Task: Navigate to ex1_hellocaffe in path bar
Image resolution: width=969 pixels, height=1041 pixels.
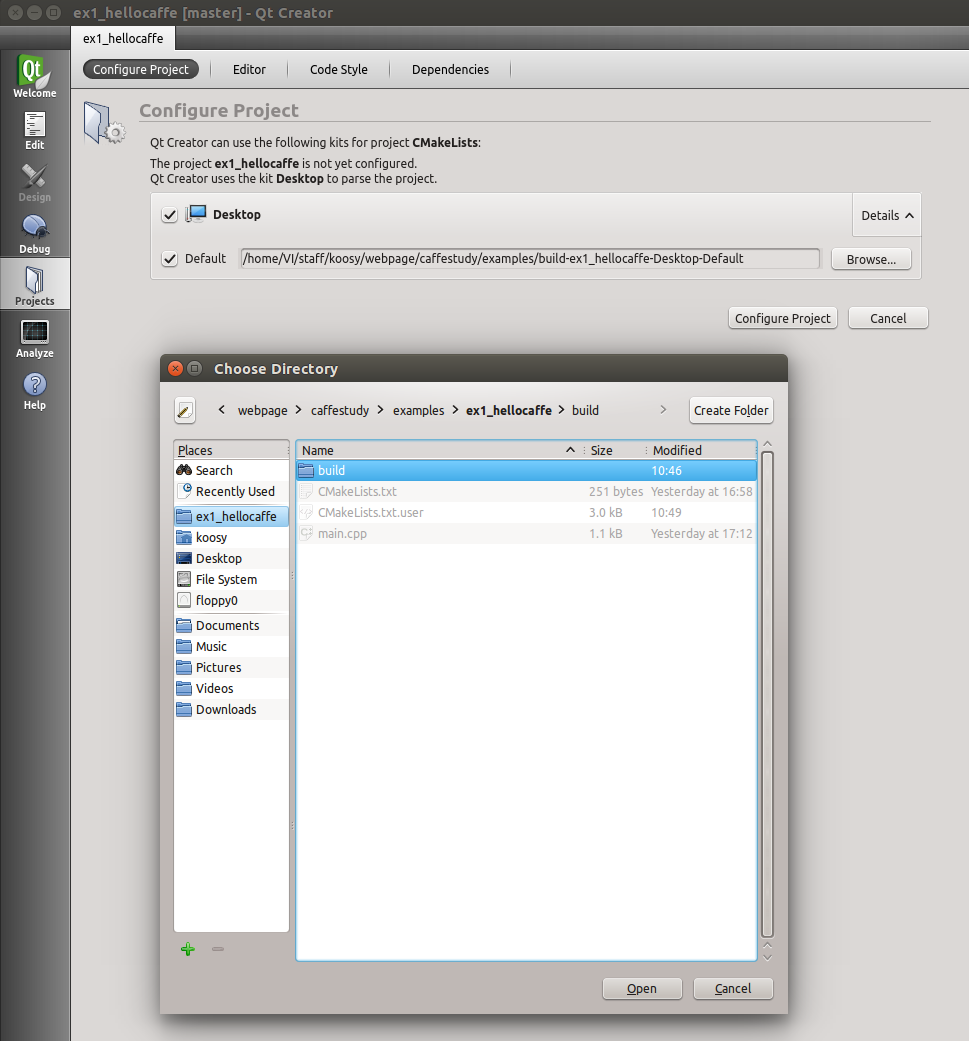Action: [x=508, y=411]
